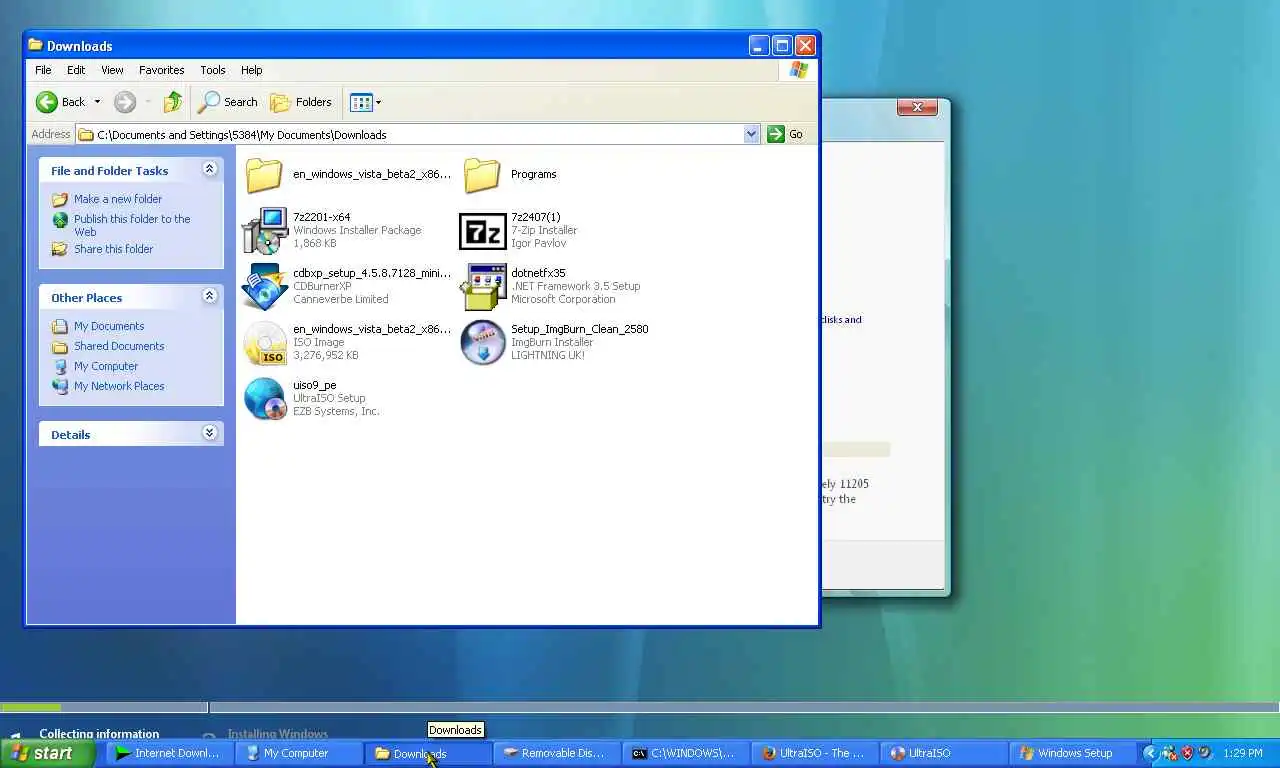This screenshot has width=1280, height=768.
Task: Select the Setup_ImgBurn_Clean_2580 file name
Action: tap(579, 329)
